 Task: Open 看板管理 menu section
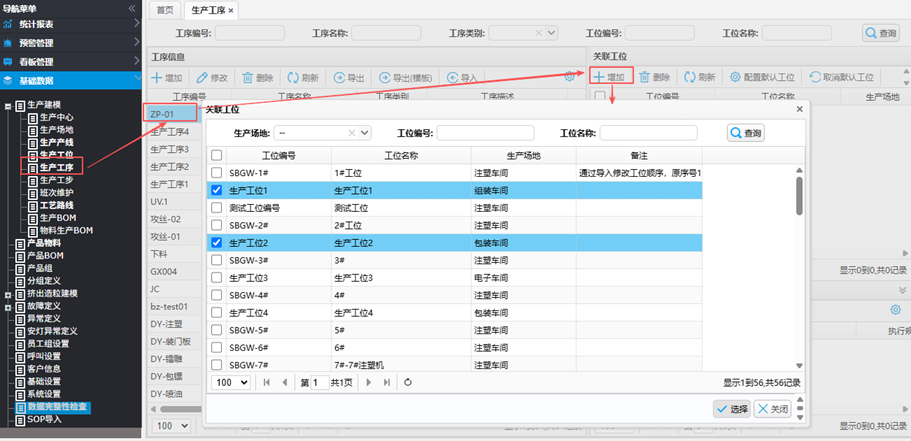(71, 62)
